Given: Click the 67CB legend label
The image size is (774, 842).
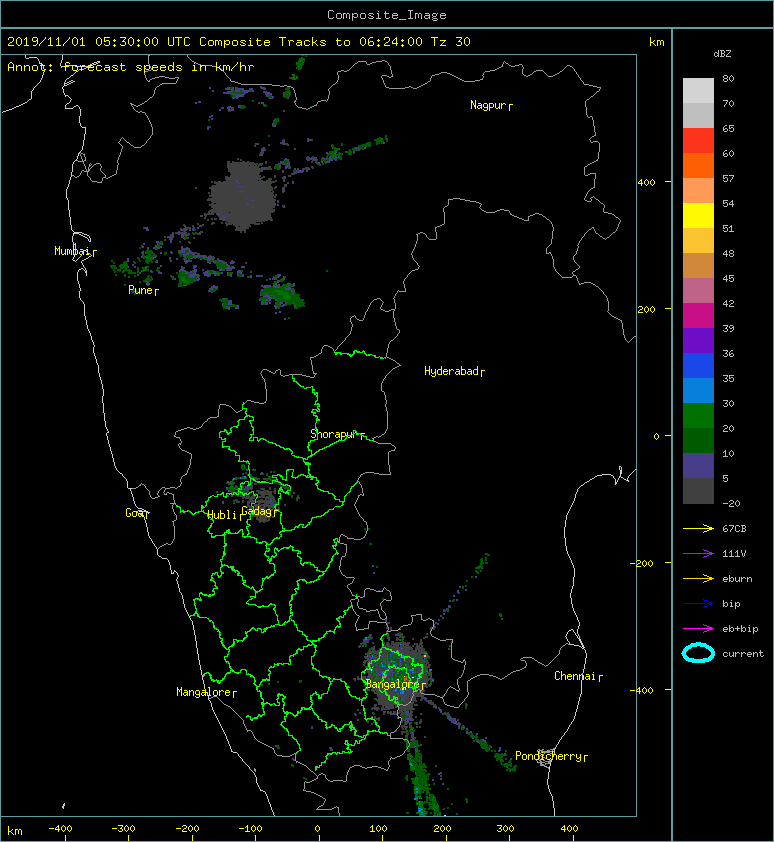Looking at the screenshot, I should (x=734, y=528).
